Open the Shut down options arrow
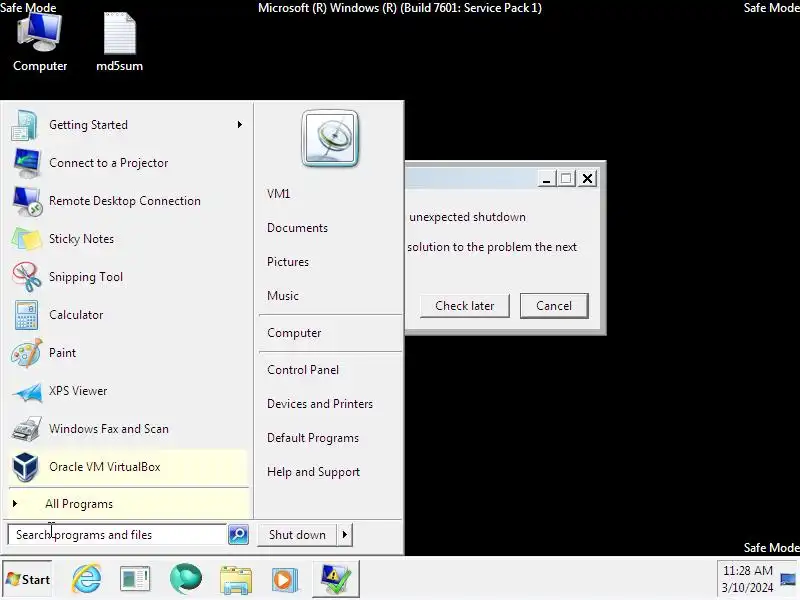Screen dimensions: 800x600 [345, 535]
